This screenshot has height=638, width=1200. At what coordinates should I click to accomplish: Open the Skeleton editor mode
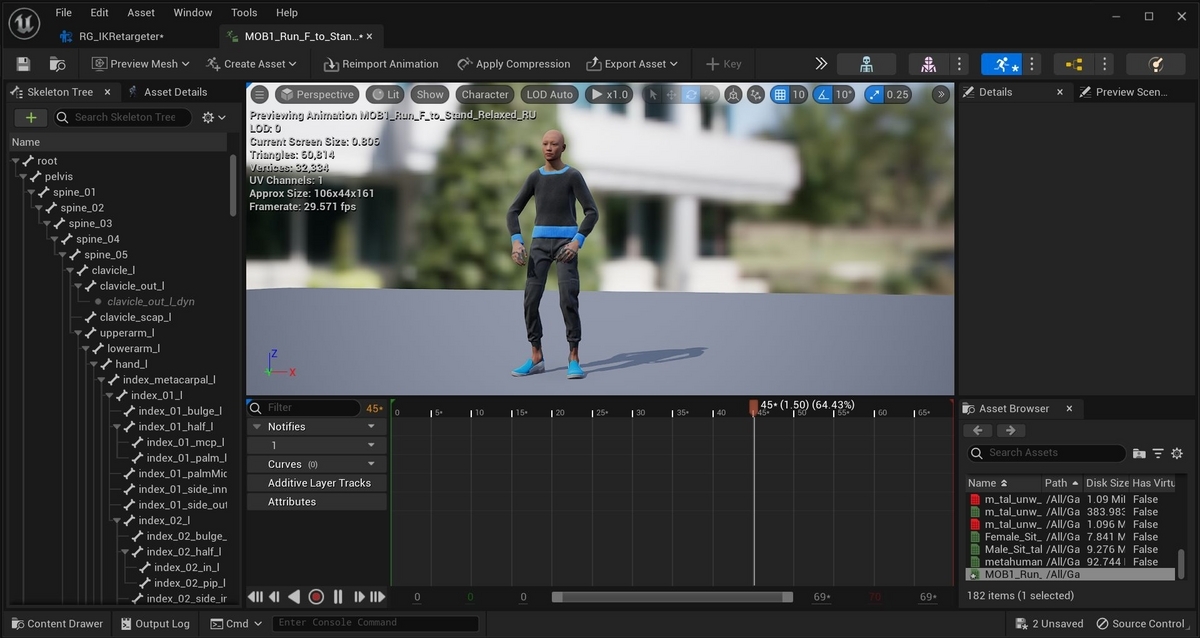[x=866, y=64]
